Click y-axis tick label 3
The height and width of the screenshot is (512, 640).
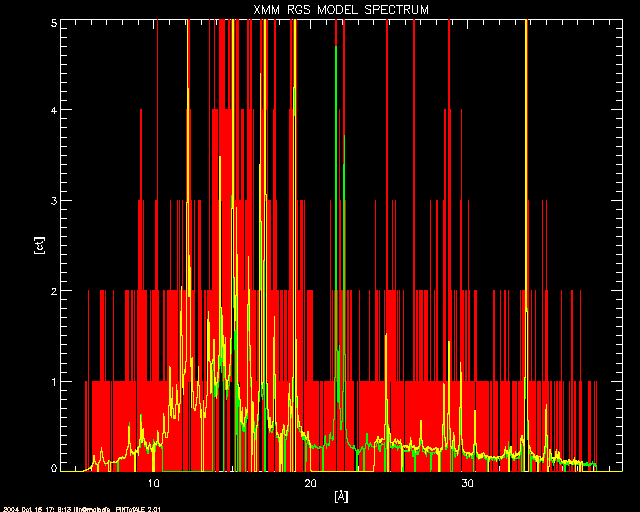click(53, 201)
